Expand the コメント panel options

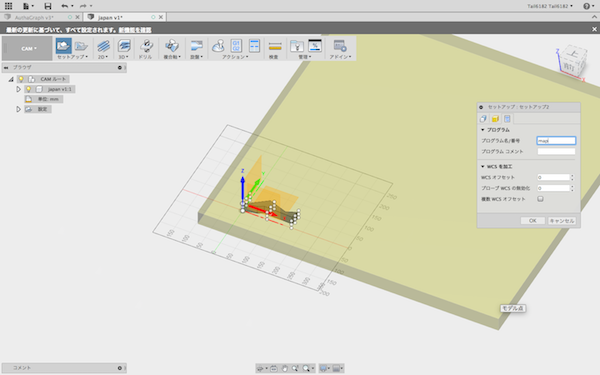click(119, 368)
